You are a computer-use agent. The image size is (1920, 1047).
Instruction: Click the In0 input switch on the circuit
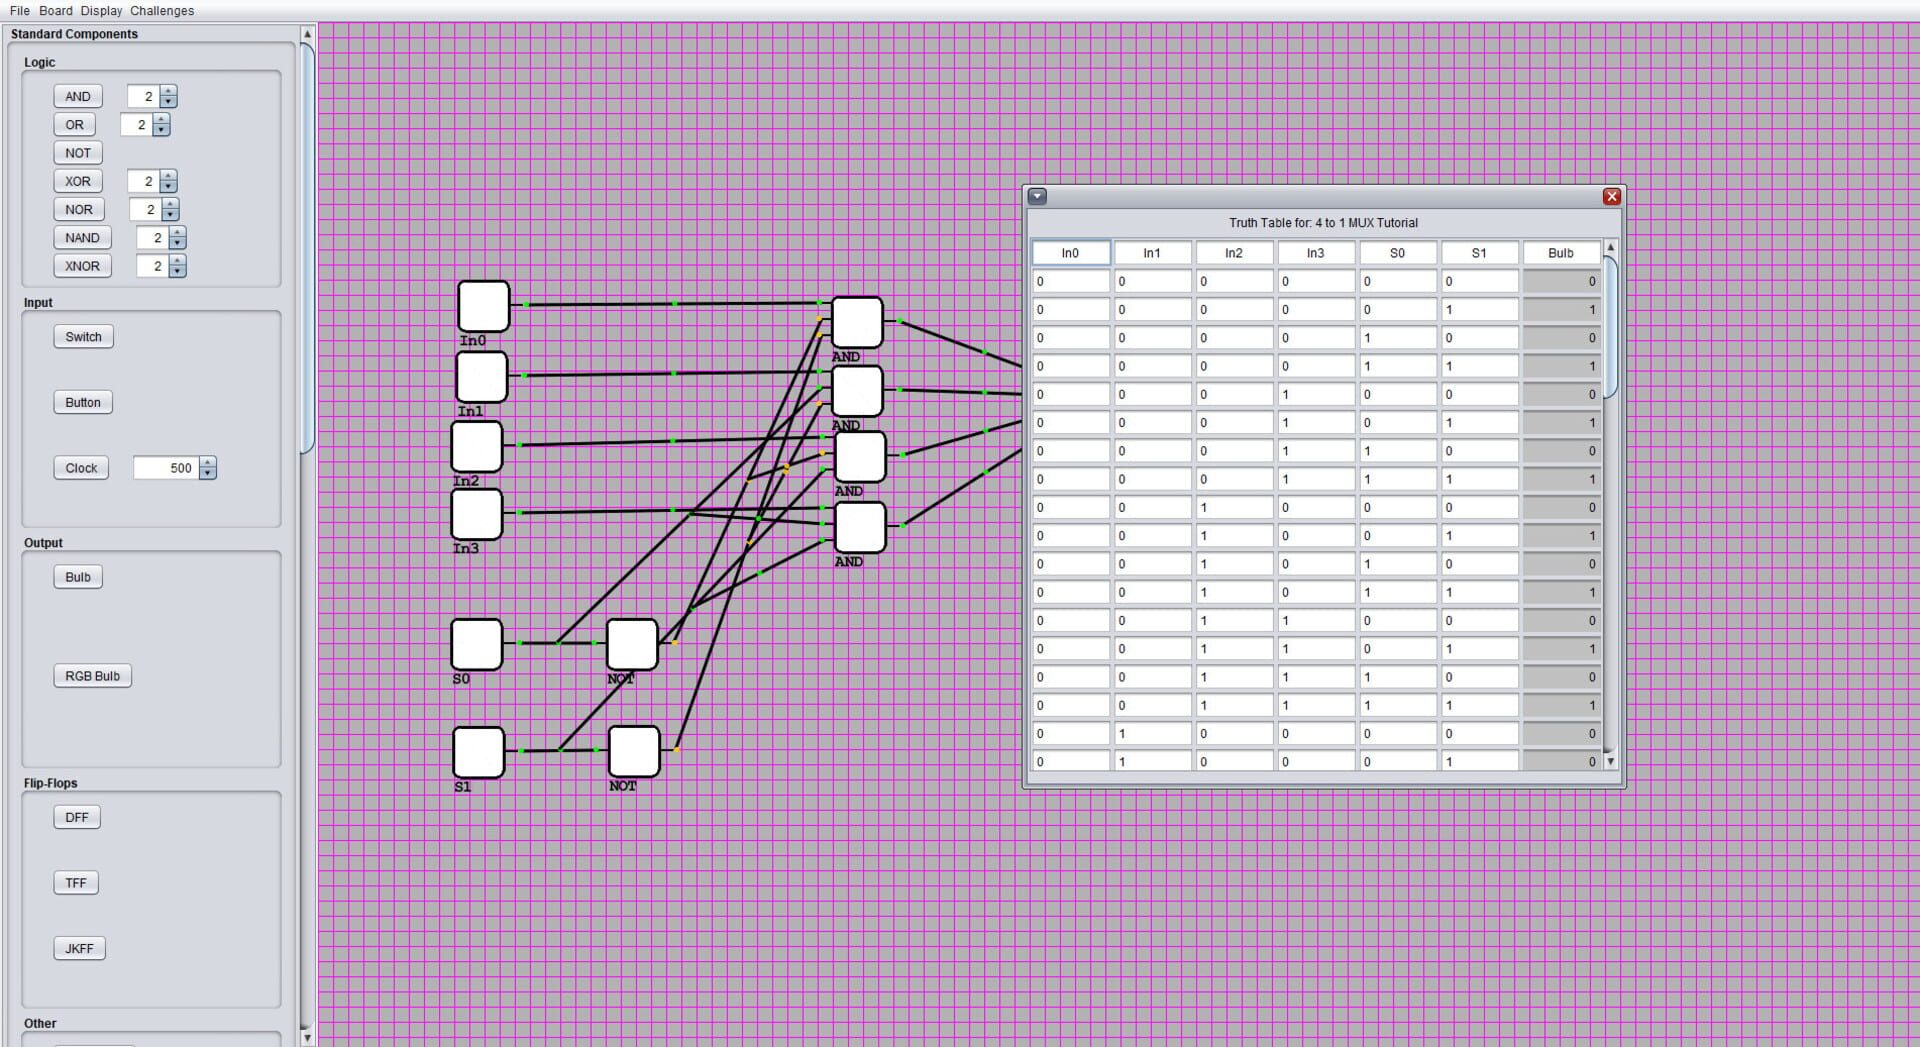[483, 306]
